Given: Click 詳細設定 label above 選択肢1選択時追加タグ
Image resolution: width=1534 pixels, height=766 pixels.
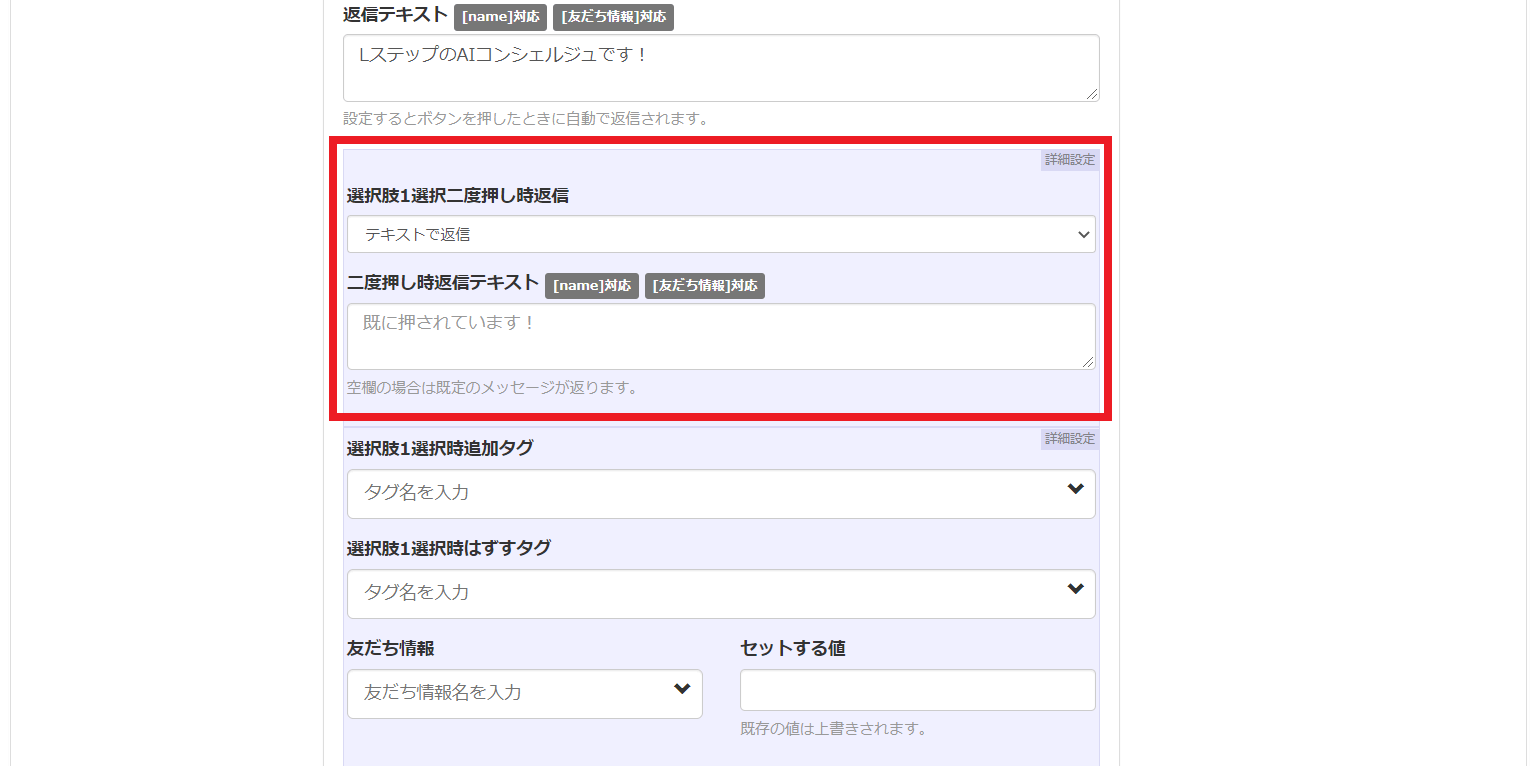Looking at the screenshot, I should coord(1070,439).
